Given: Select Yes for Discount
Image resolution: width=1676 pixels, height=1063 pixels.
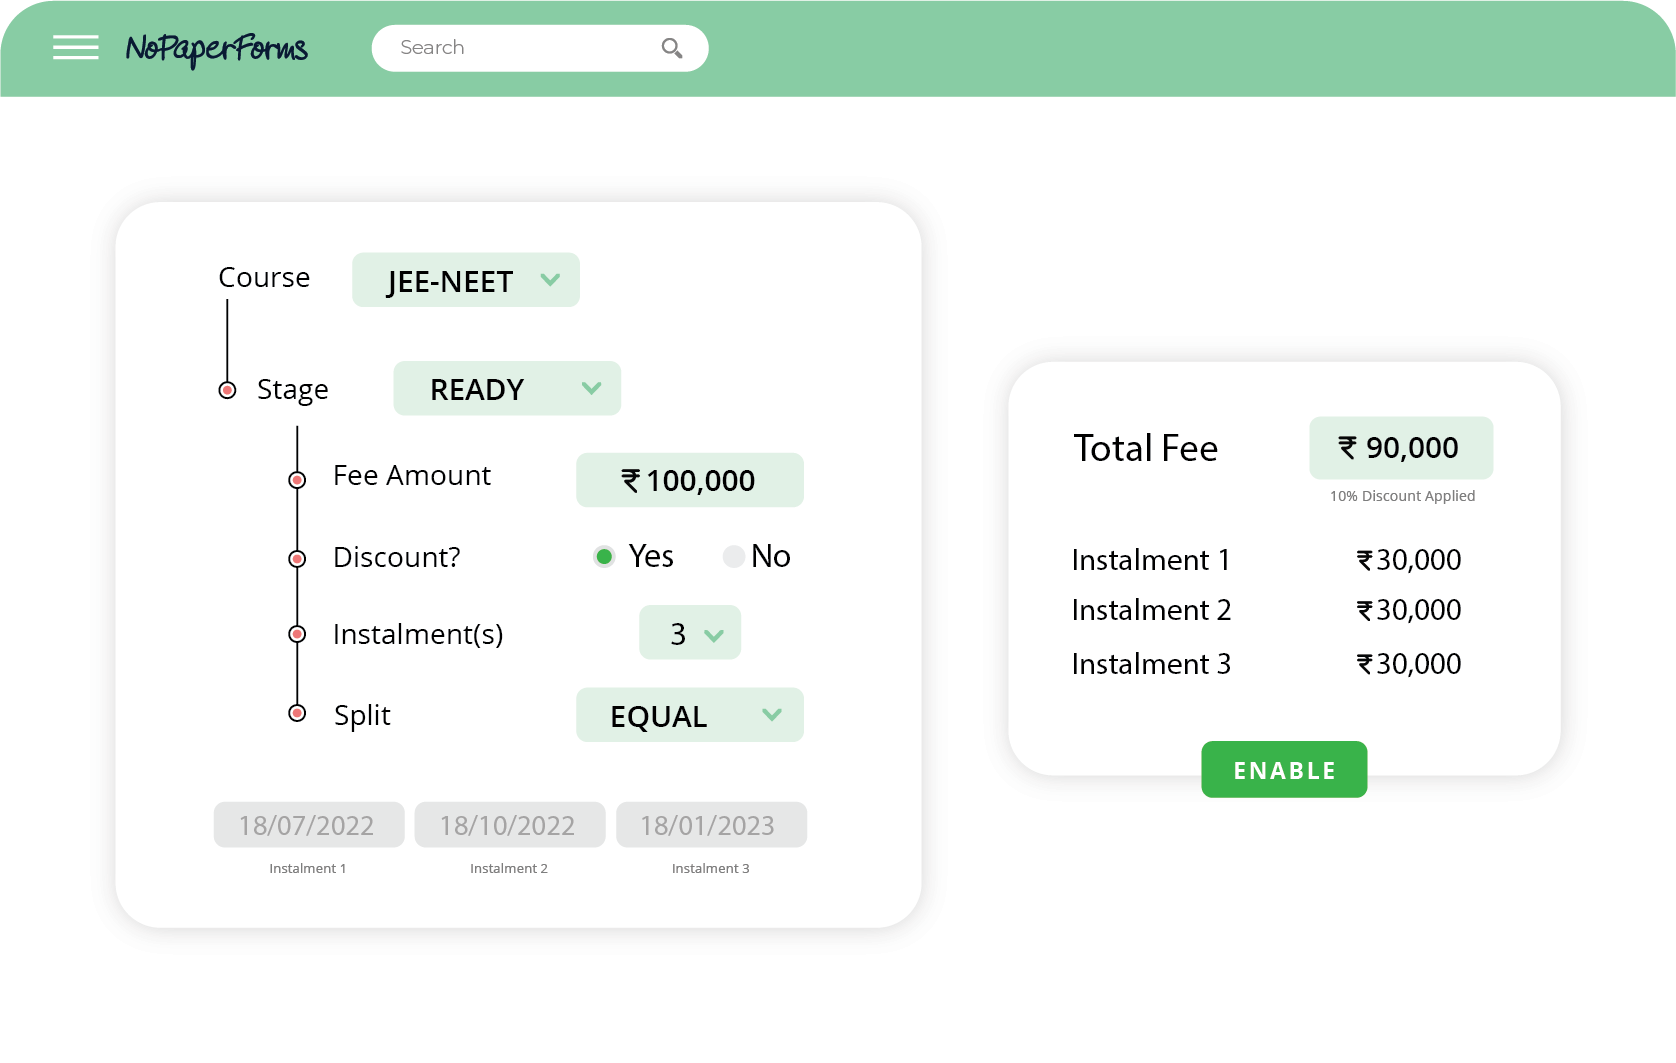Looking at the screenshot, I should pos(604,556).
